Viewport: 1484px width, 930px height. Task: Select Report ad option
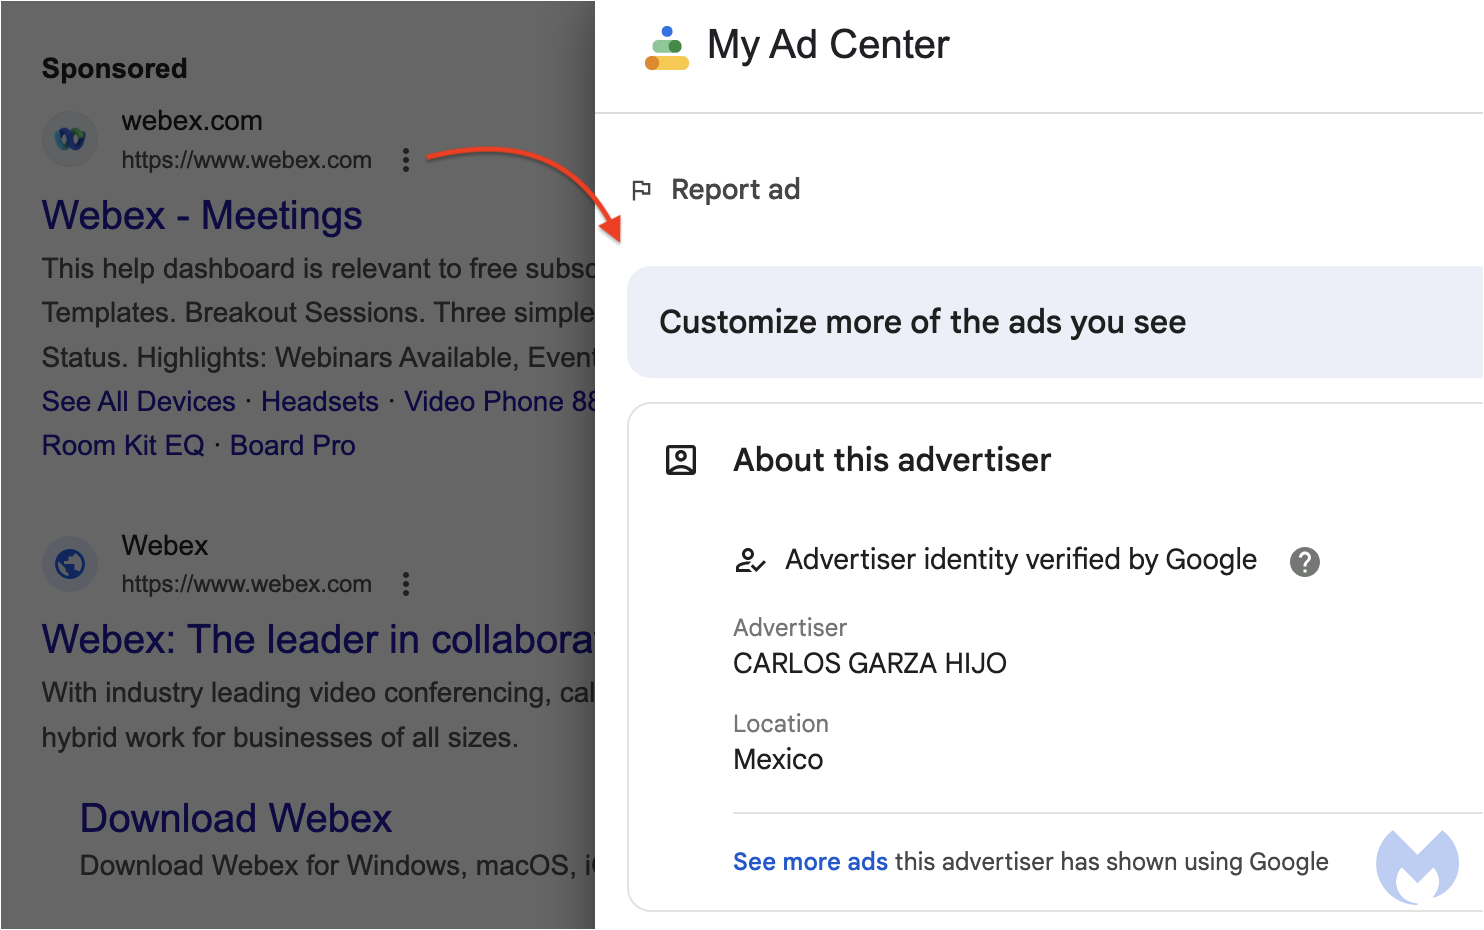(735, 189)
